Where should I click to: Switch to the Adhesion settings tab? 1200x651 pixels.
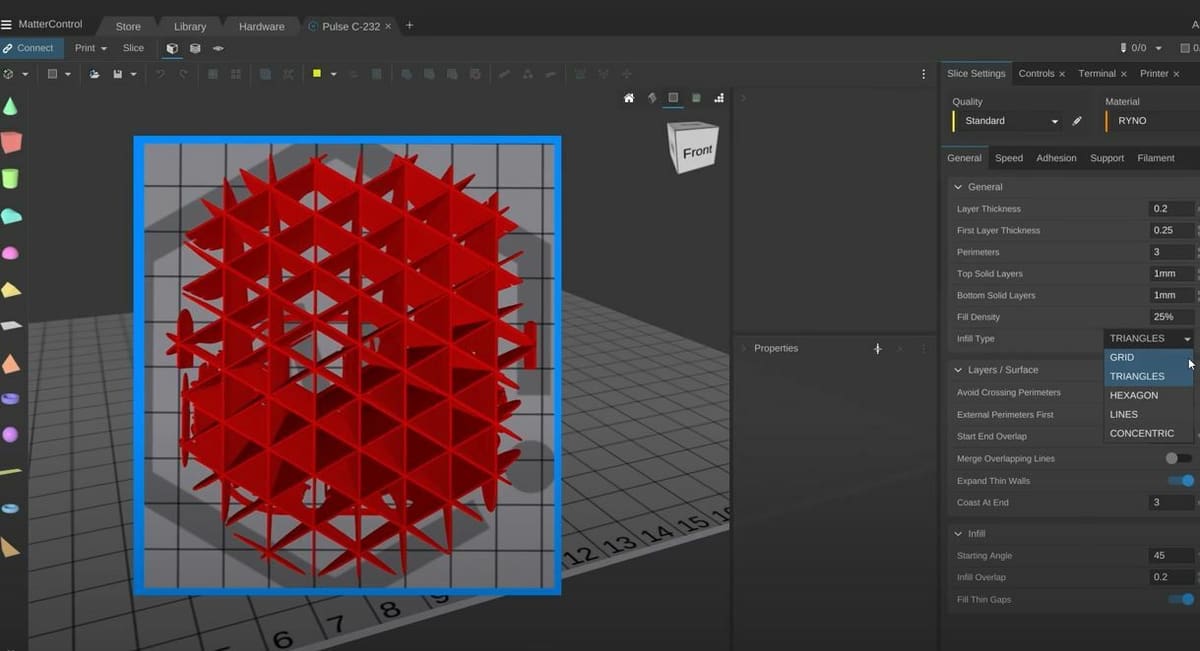pyautogui.click(x=1056, y=158)
